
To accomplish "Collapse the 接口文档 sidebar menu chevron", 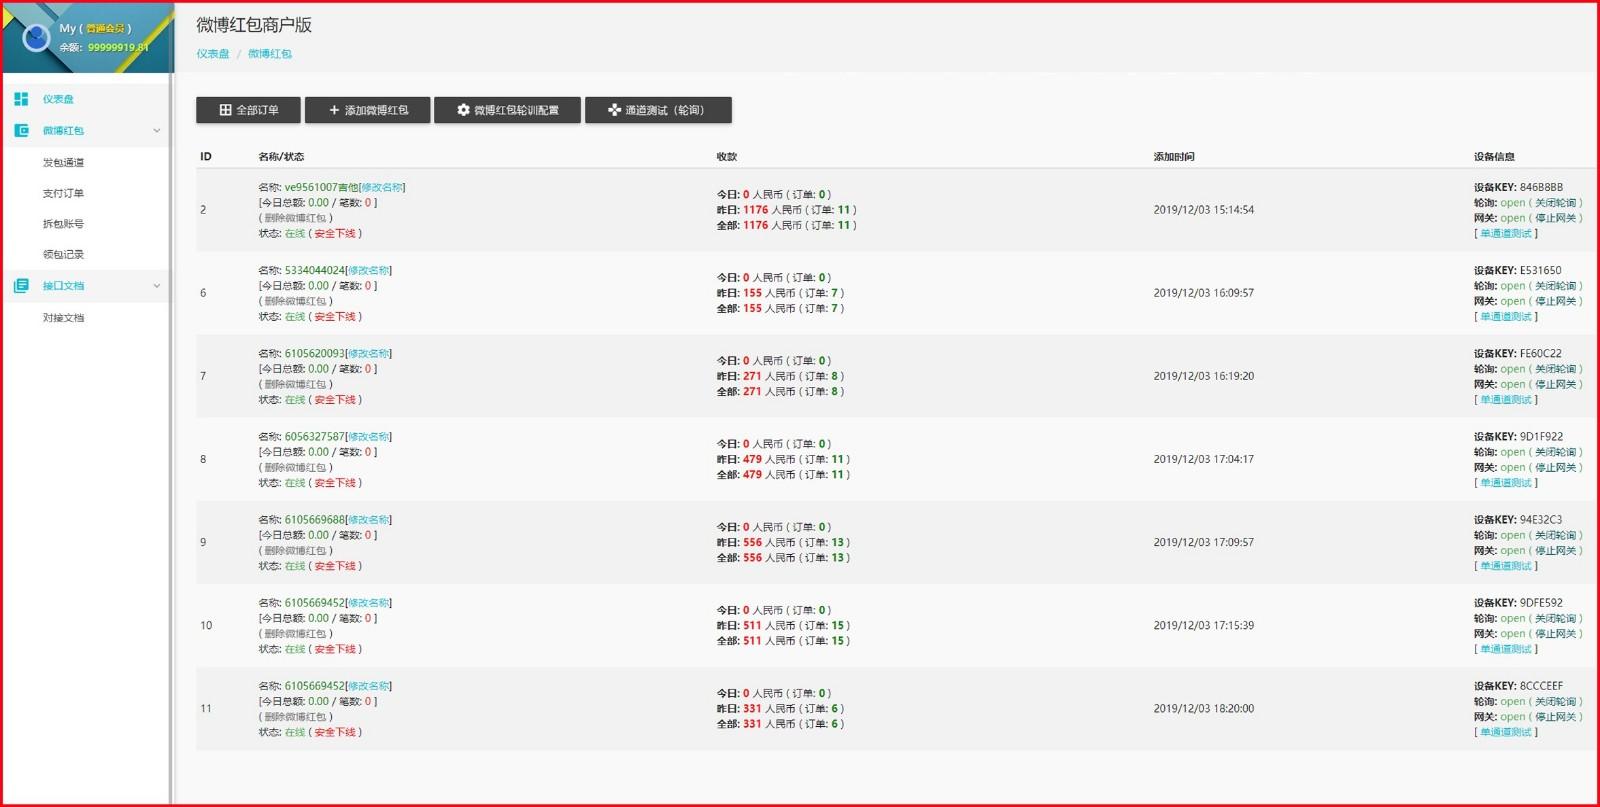I will click(156, 285).
